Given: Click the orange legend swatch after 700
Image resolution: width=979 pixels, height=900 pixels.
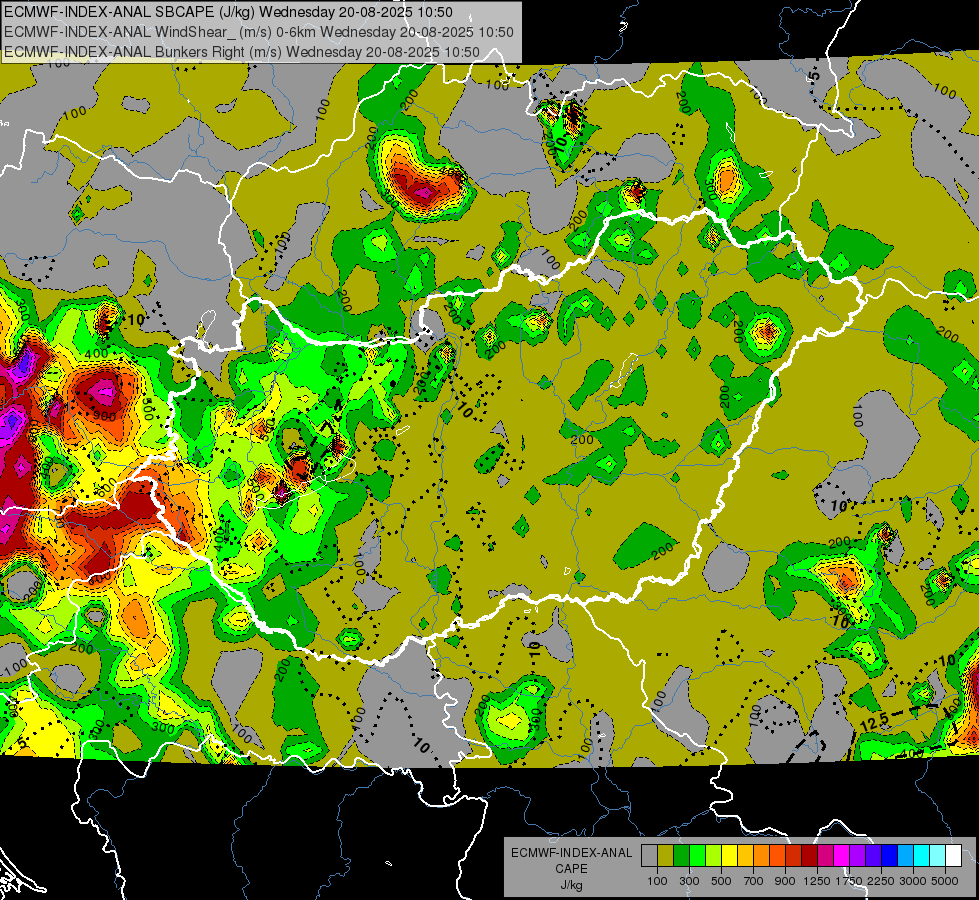Looking at the screenshot, I should click(x=761, y=856).
